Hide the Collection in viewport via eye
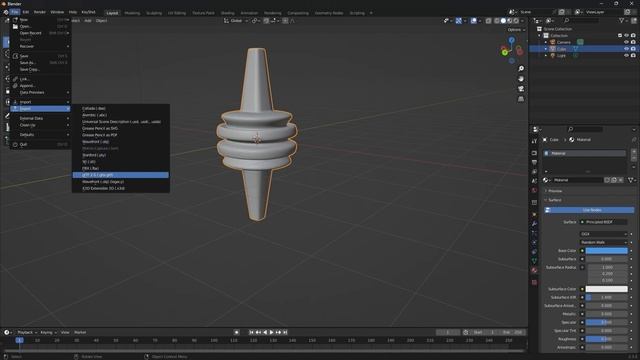Viewport: 640px width, 360px height. click(x=627, y=36)
